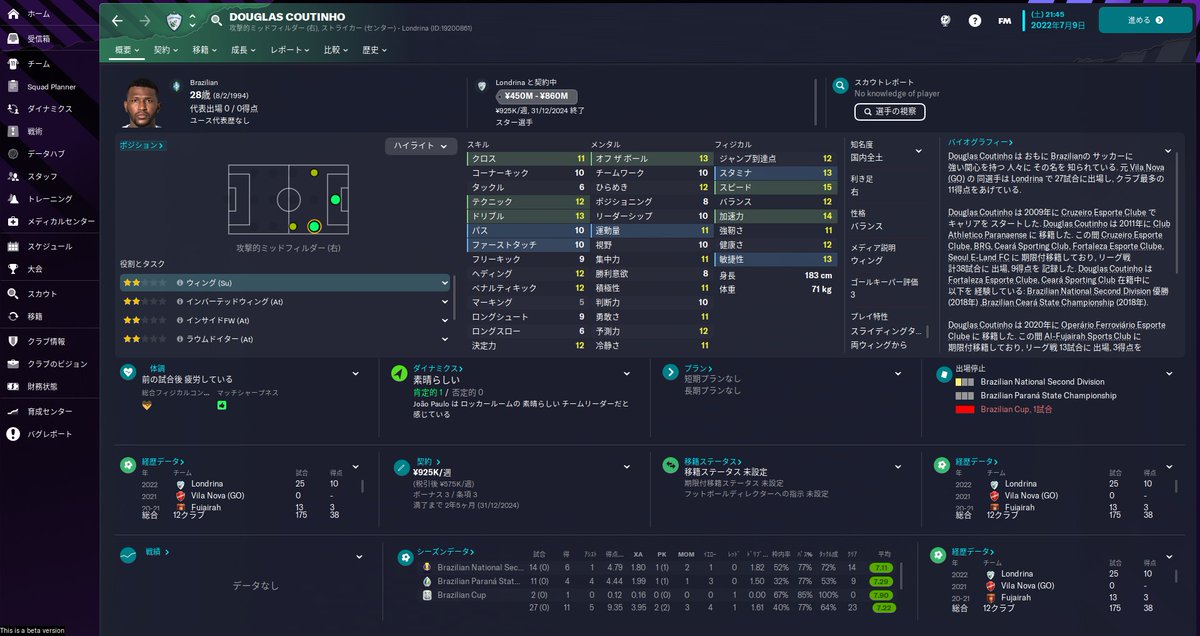Expand the ウイング (Su) role row
Screen dimensions: 1200x636
285,283
